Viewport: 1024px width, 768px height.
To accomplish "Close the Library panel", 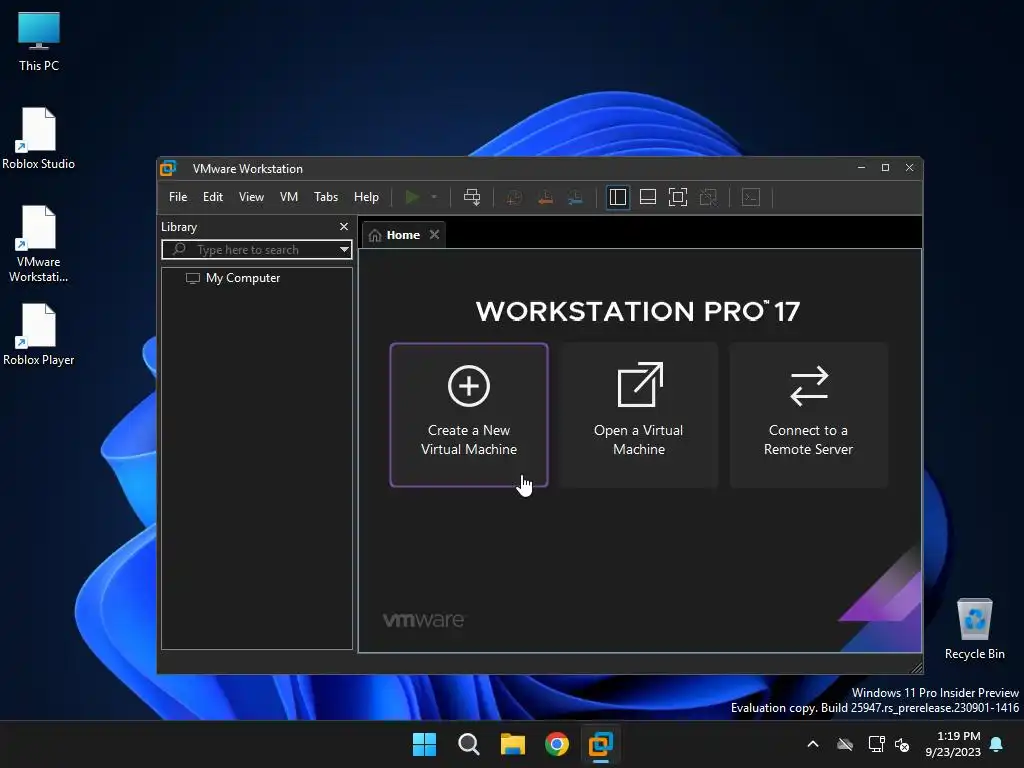I will (344, 227).
